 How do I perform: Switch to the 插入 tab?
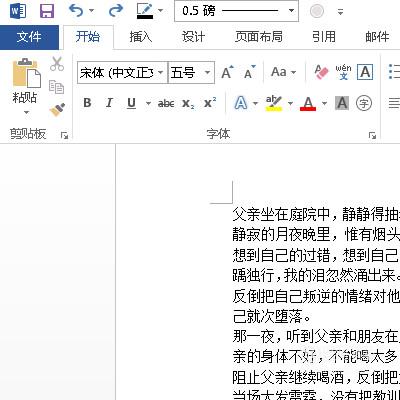point(141,37)
